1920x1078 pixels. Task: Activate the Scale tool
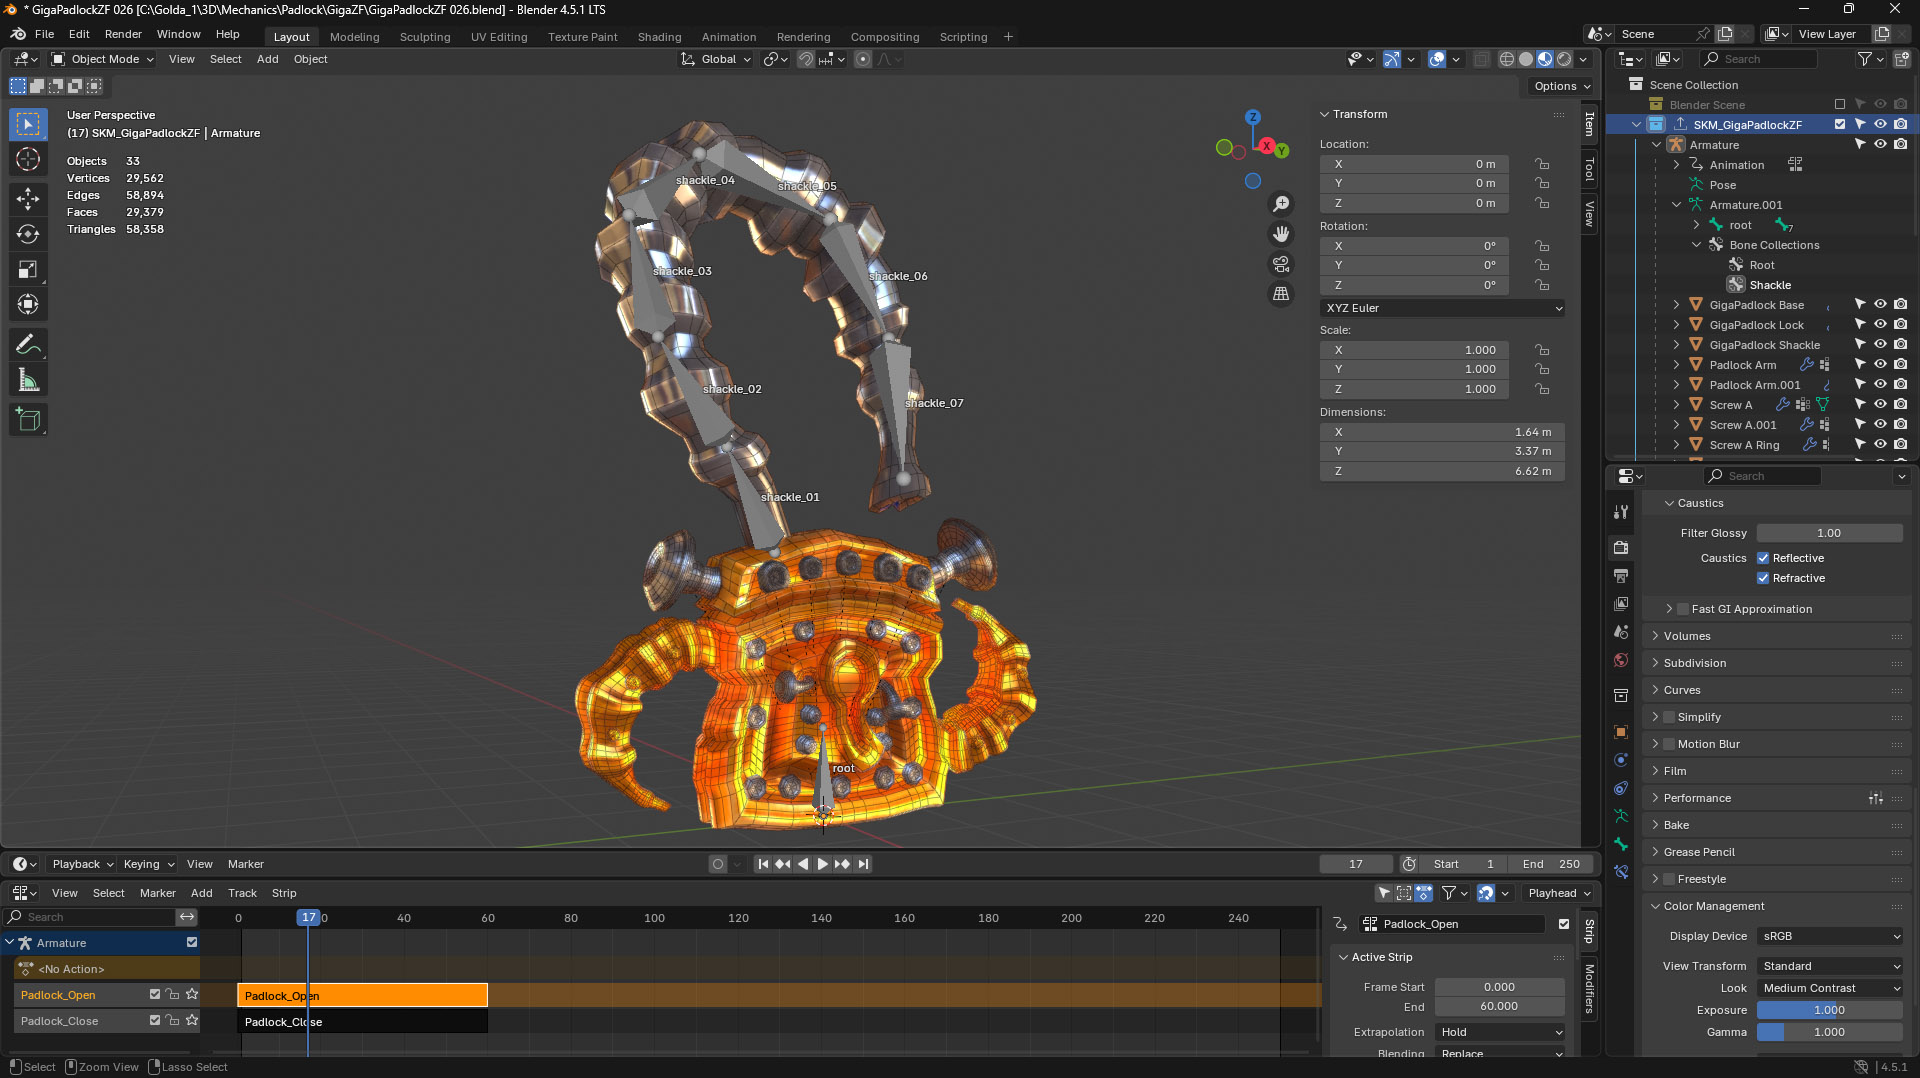click(x=28, y=268)
